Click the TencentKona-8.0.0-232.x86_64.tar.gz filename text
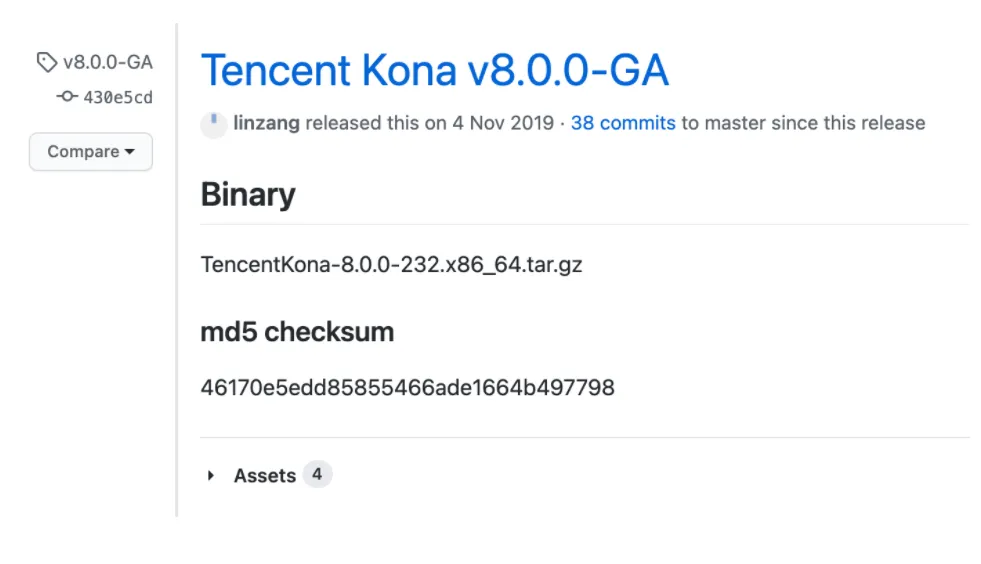981x564 pixels. tap(391, 265)
